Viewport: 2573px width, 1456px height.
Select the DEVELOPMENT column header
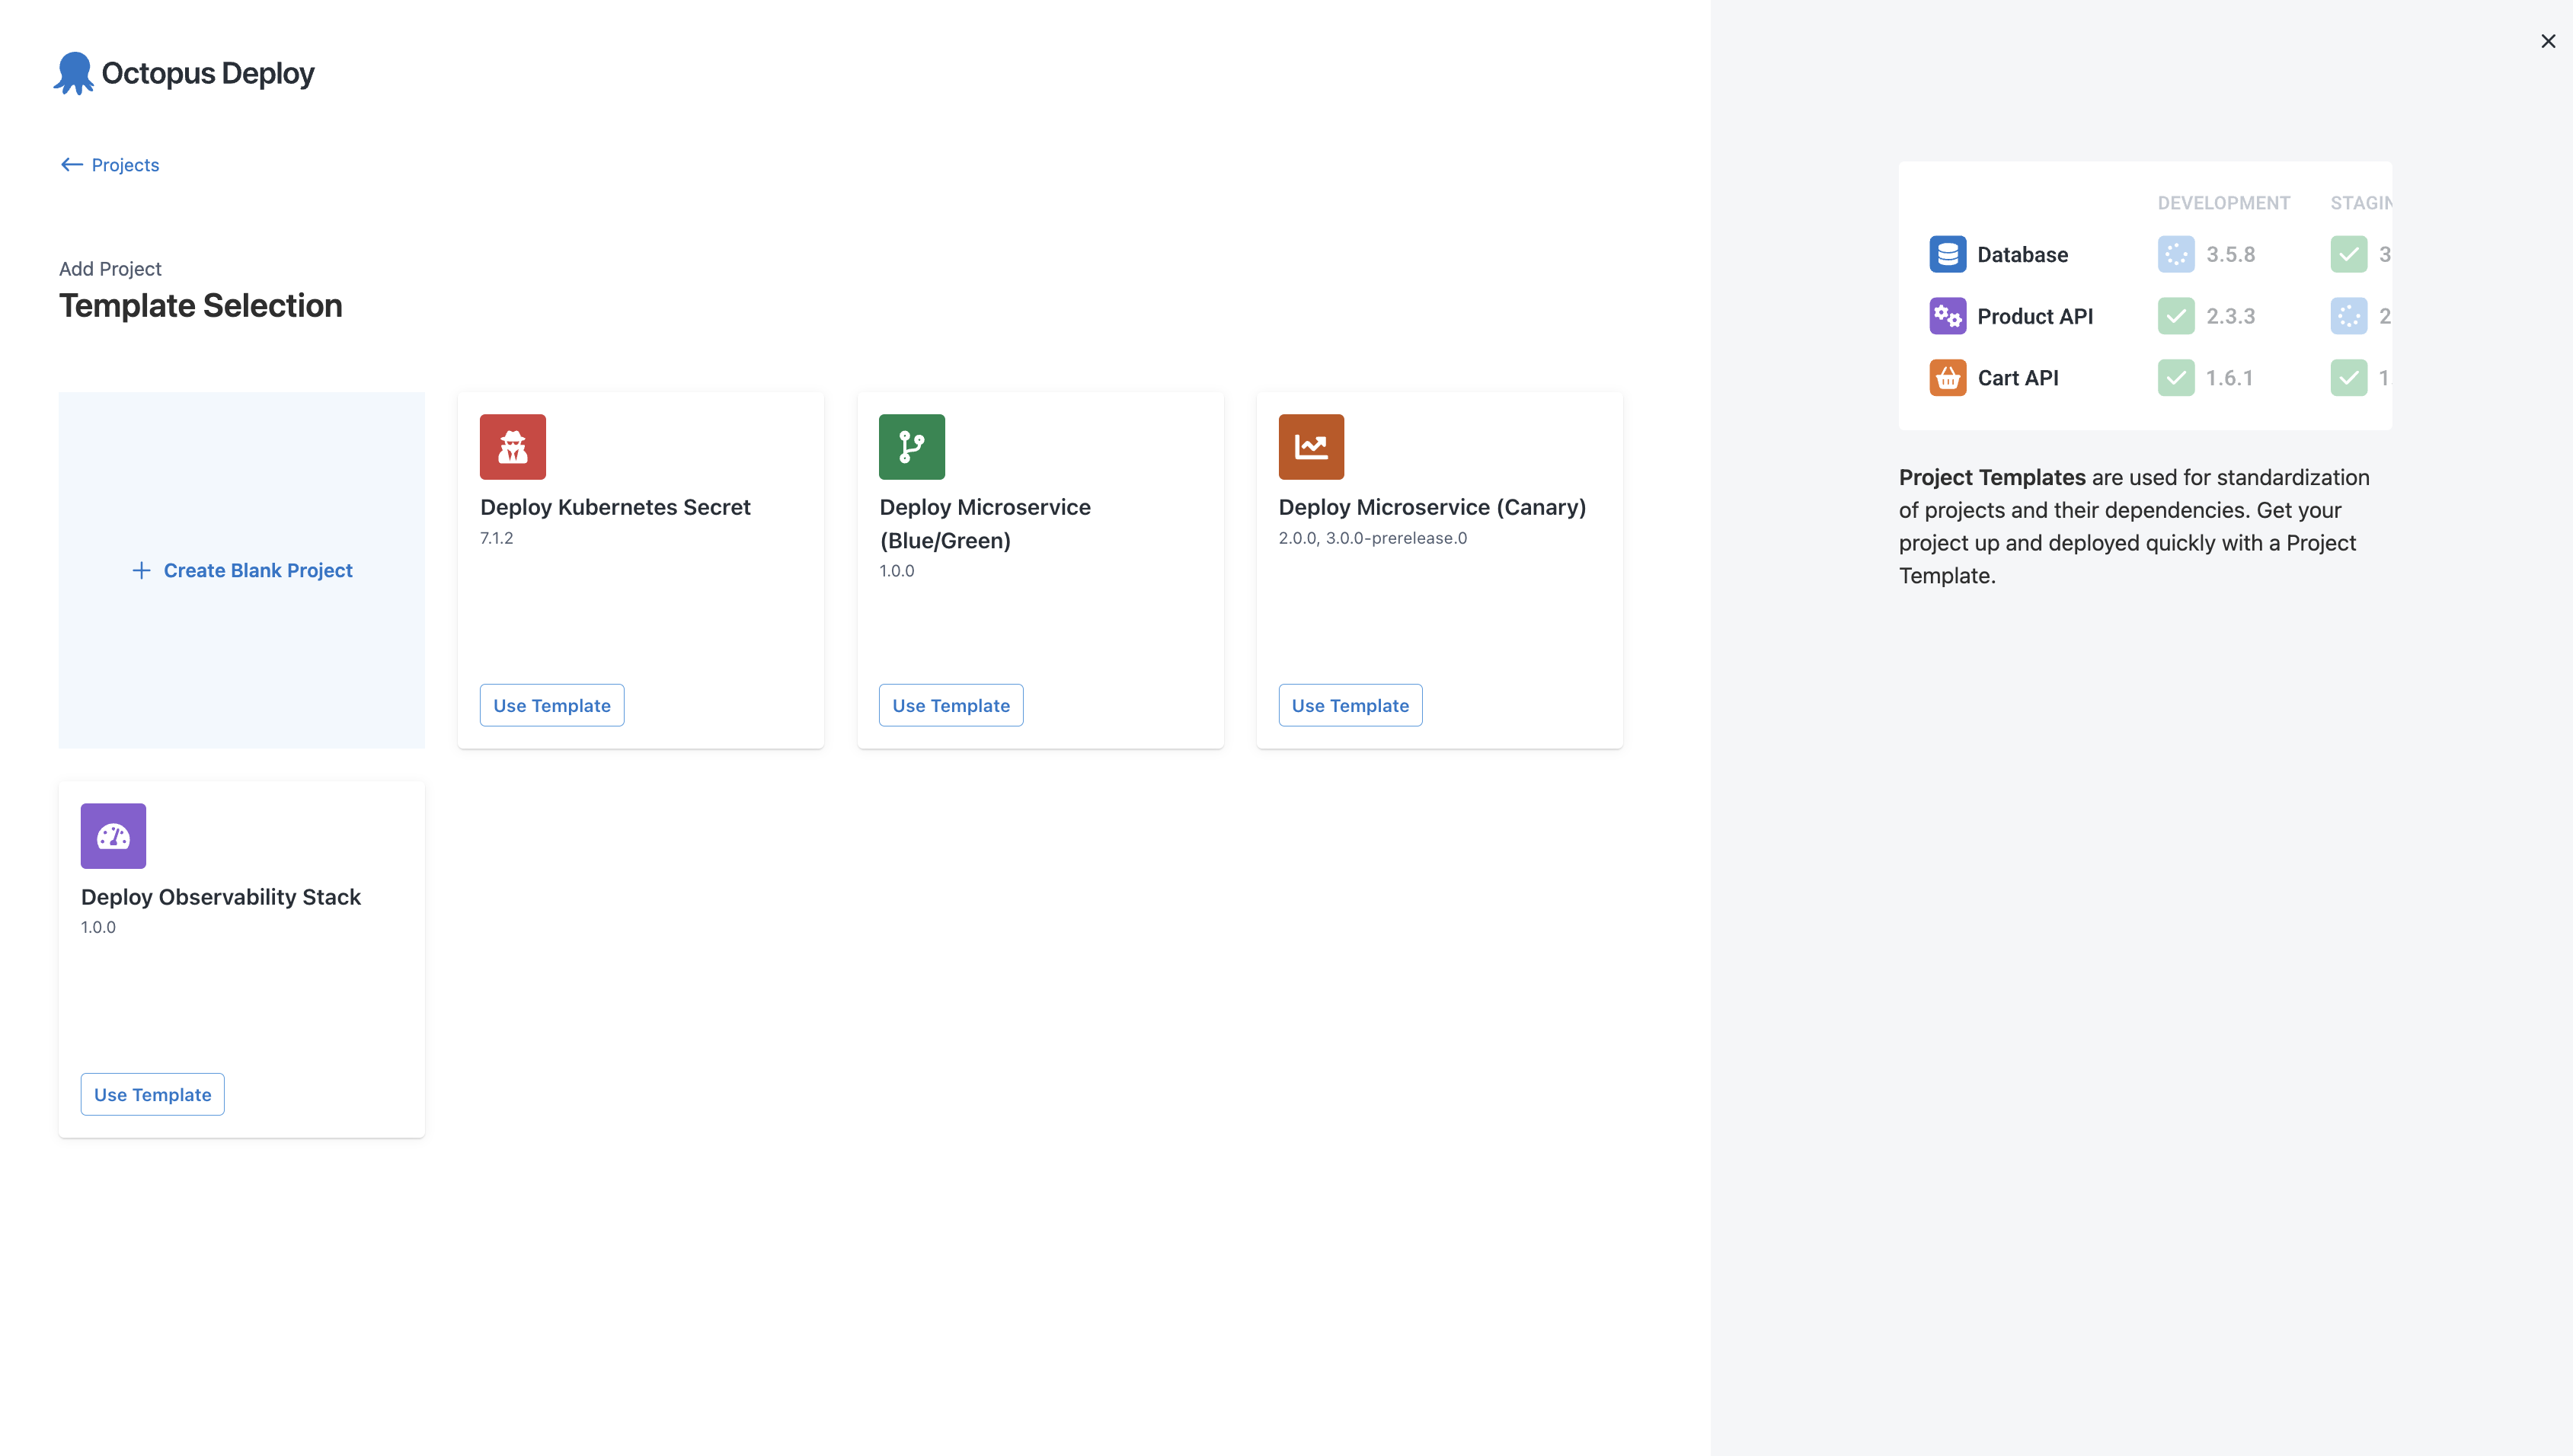pos(2223,202)
